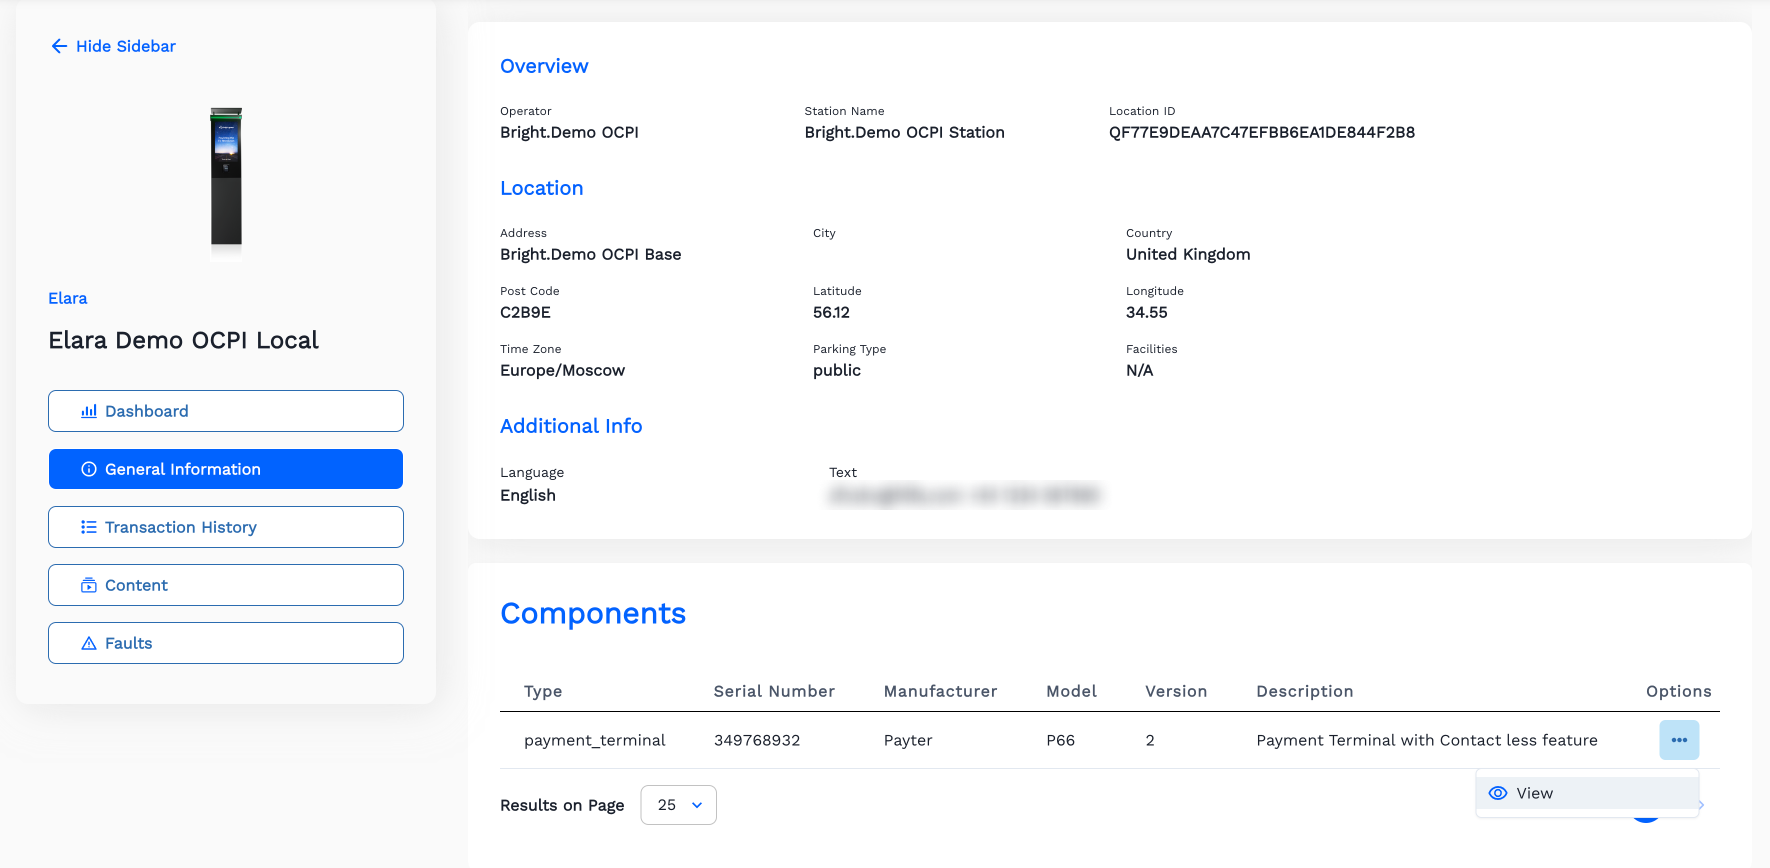
Task: Click the Transaction History list icon
Action: (x=89, y=527)
